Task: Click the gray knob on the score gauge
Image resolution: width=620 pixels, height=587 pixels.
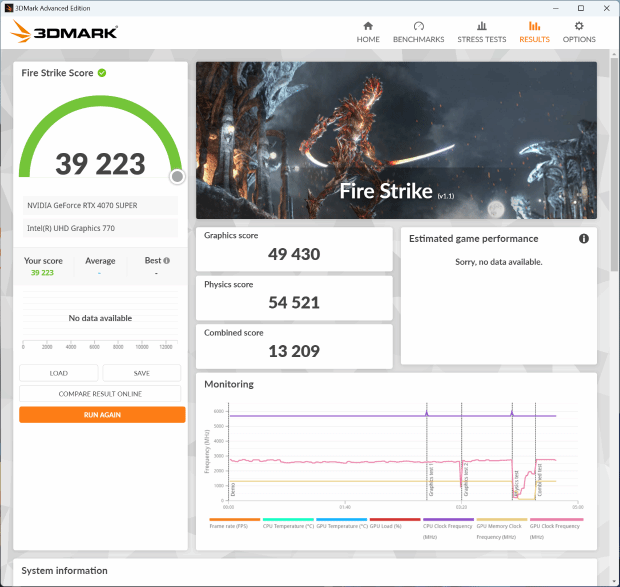Action: (178, 177)
